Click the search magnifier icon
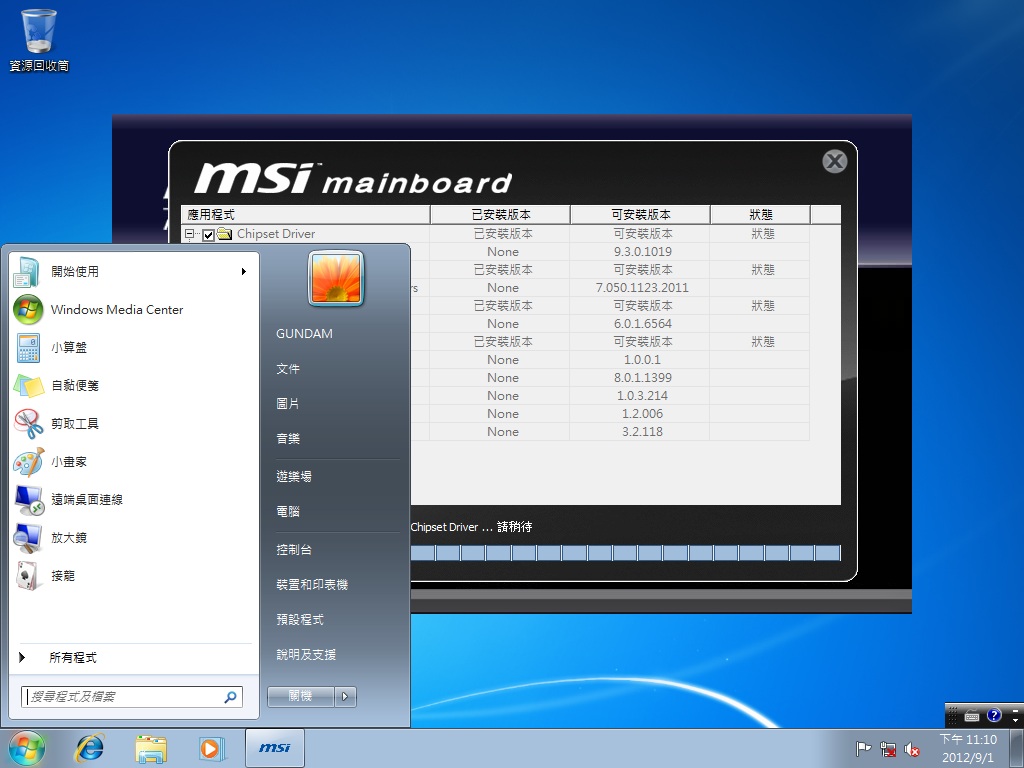The height and width of the screenshot is (768, 1024). [231, 697]
